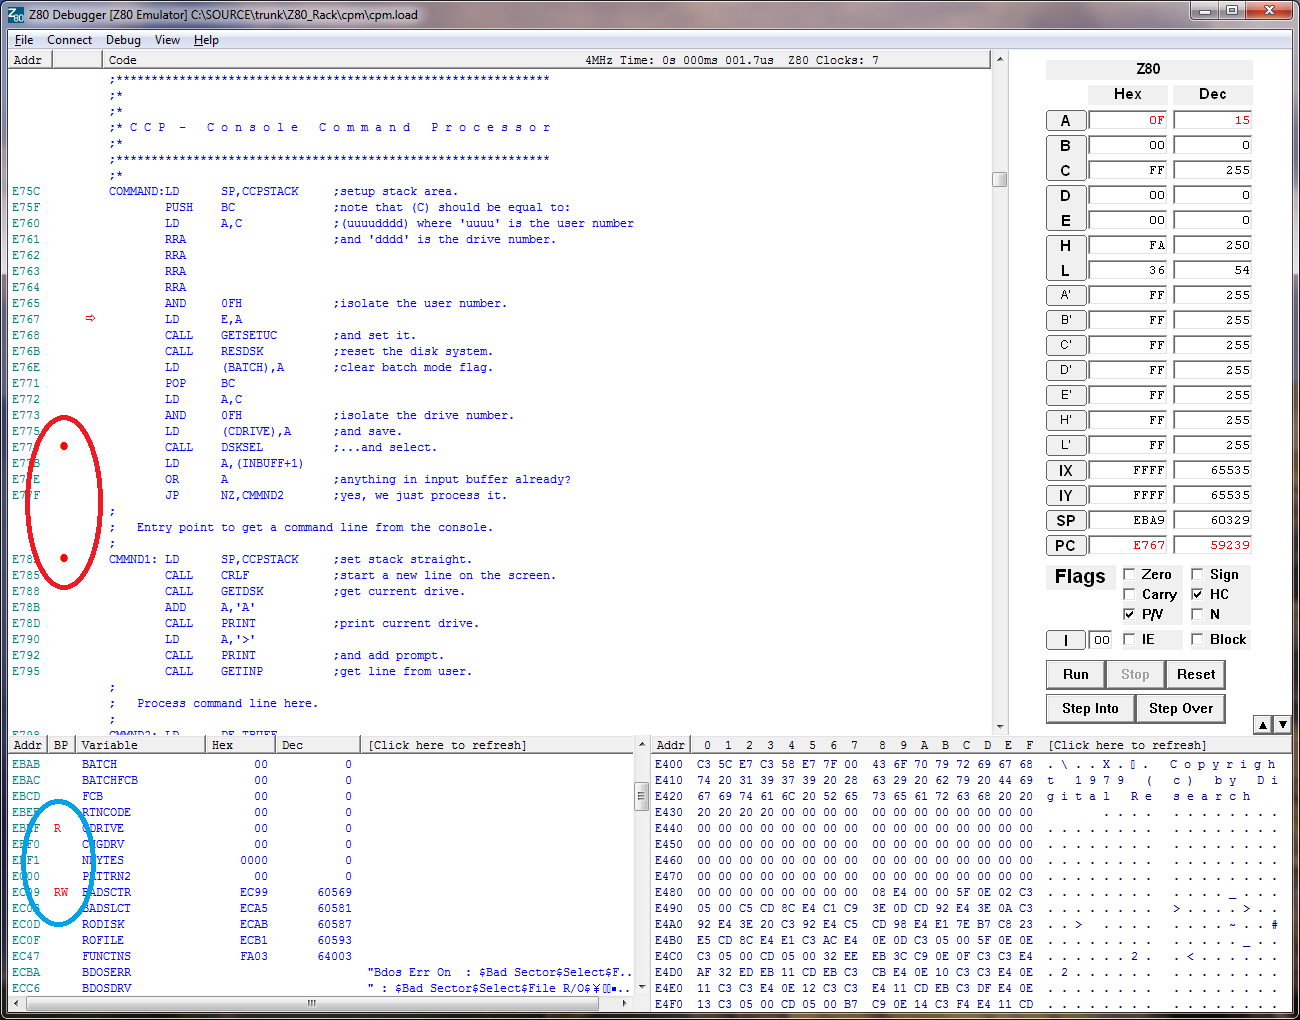Click the Step Into button

tap(1090, 708)
